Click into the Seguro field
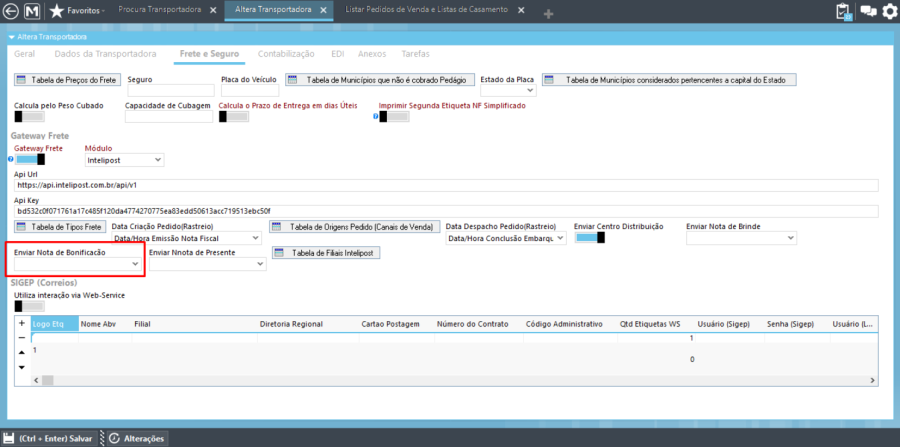Screen dimensions: 900x447 click(171, 90)
